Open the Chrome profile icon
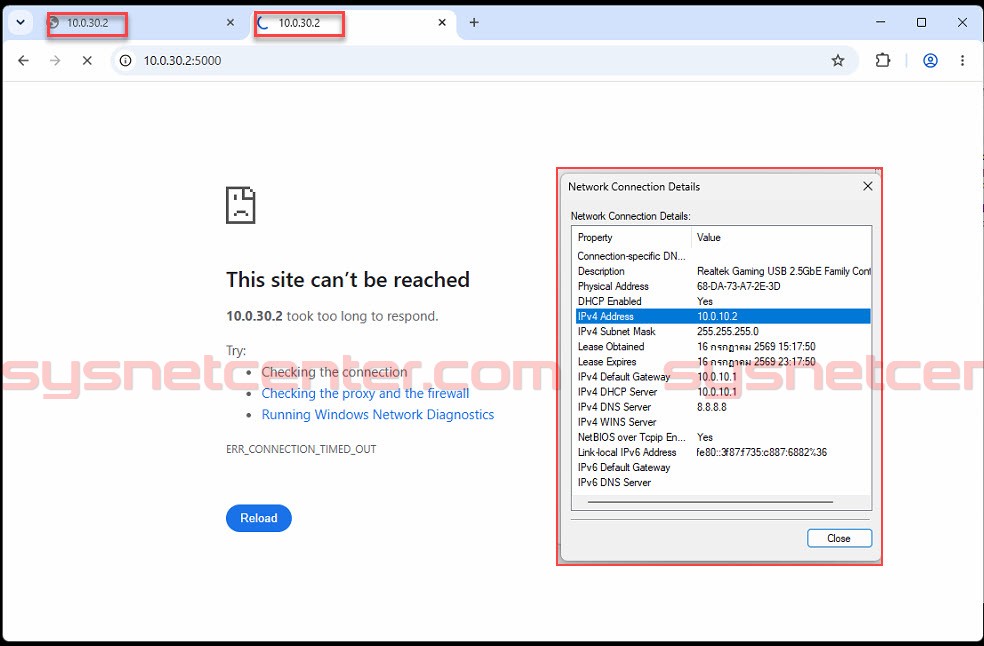The image size is (984, 646). (x=930, y=60)
